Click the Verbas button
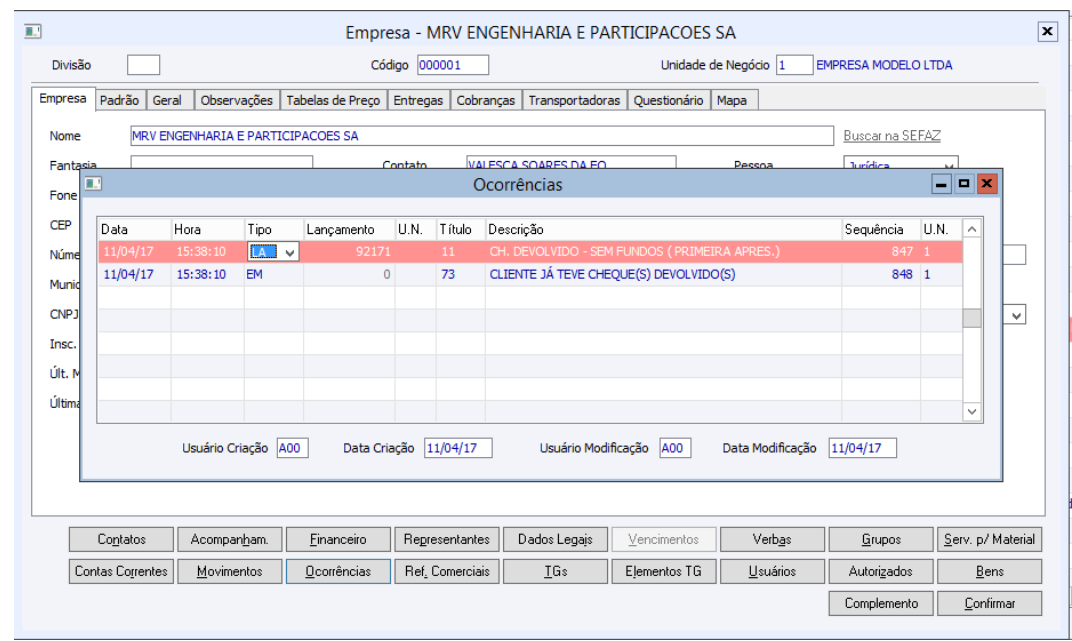 773,539
